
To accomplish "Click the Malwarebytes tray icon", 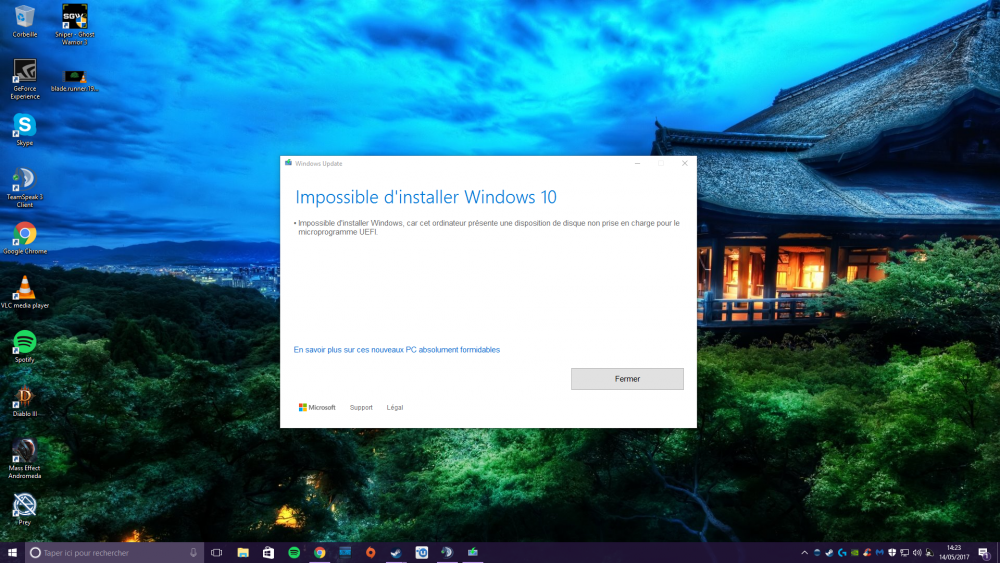I will tap(879, 553).
